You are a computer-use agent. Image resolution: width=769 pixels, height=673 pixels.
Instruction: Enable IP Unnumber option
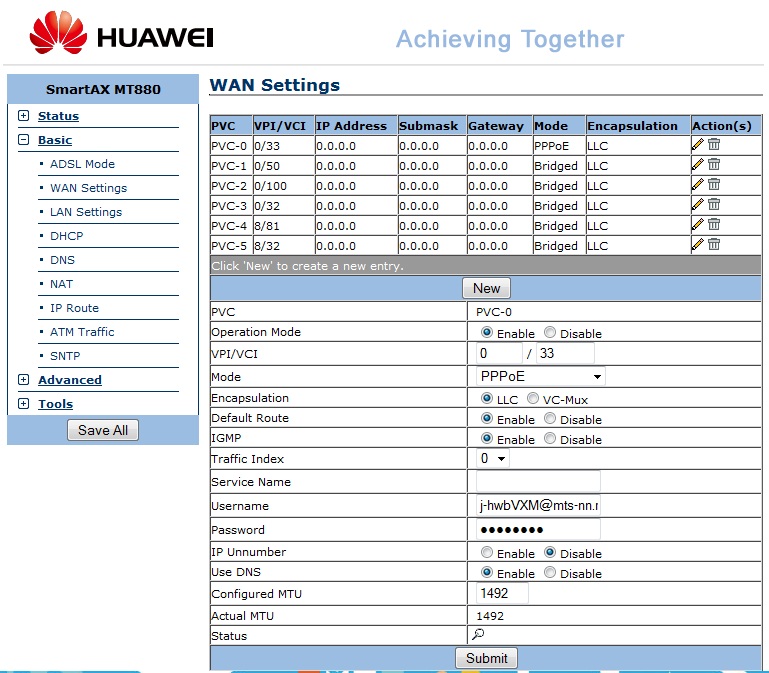point(487,553)
